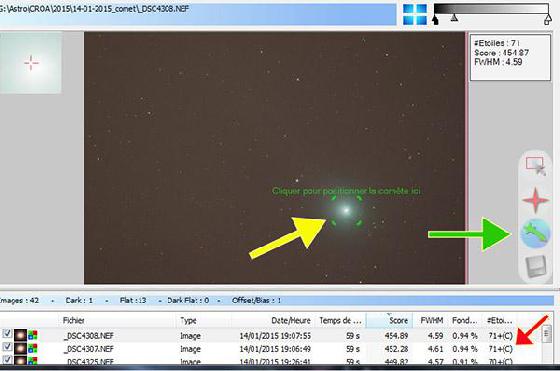The height and width of the screenshot is (371, 560).
Task: Uncheck the _DSC4308.NEF file checkbox
Action: coord(7,334)
